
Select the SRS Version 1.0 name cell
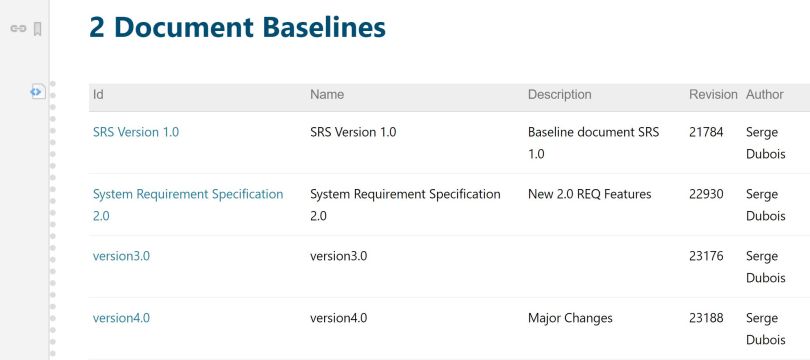point(353,132)
